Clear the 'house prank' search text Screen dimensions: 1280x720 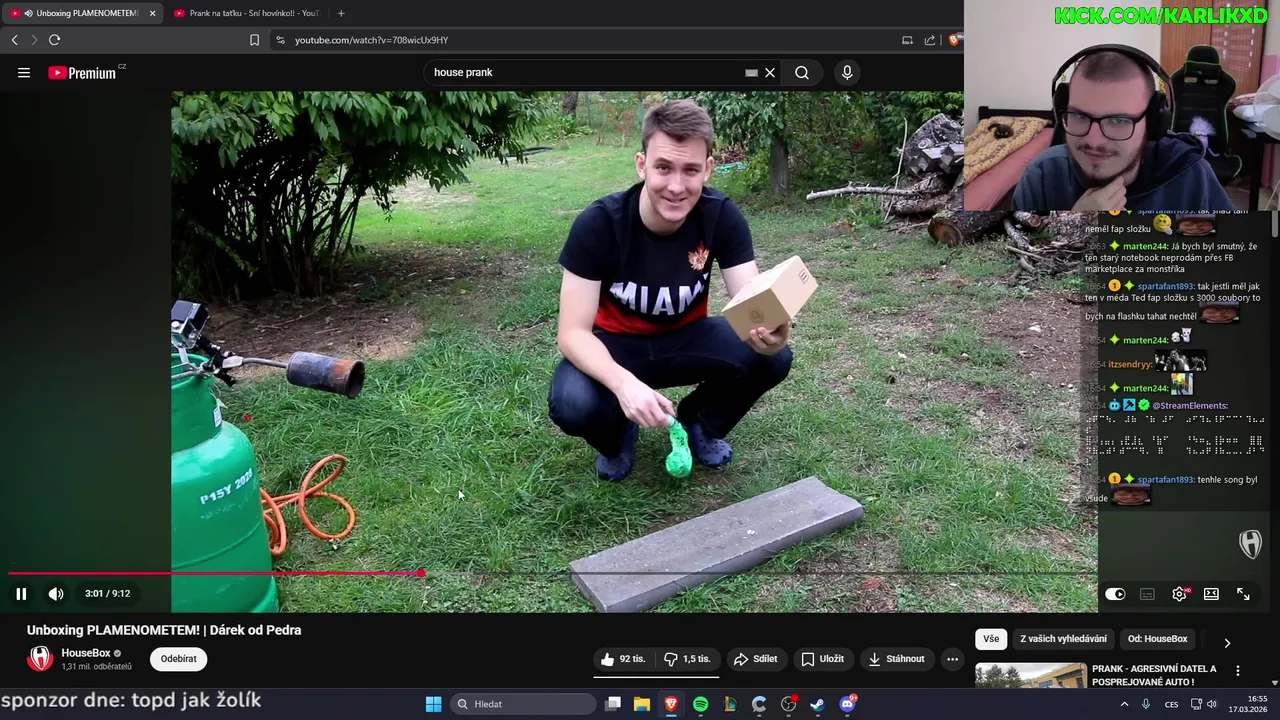[770, 72]
